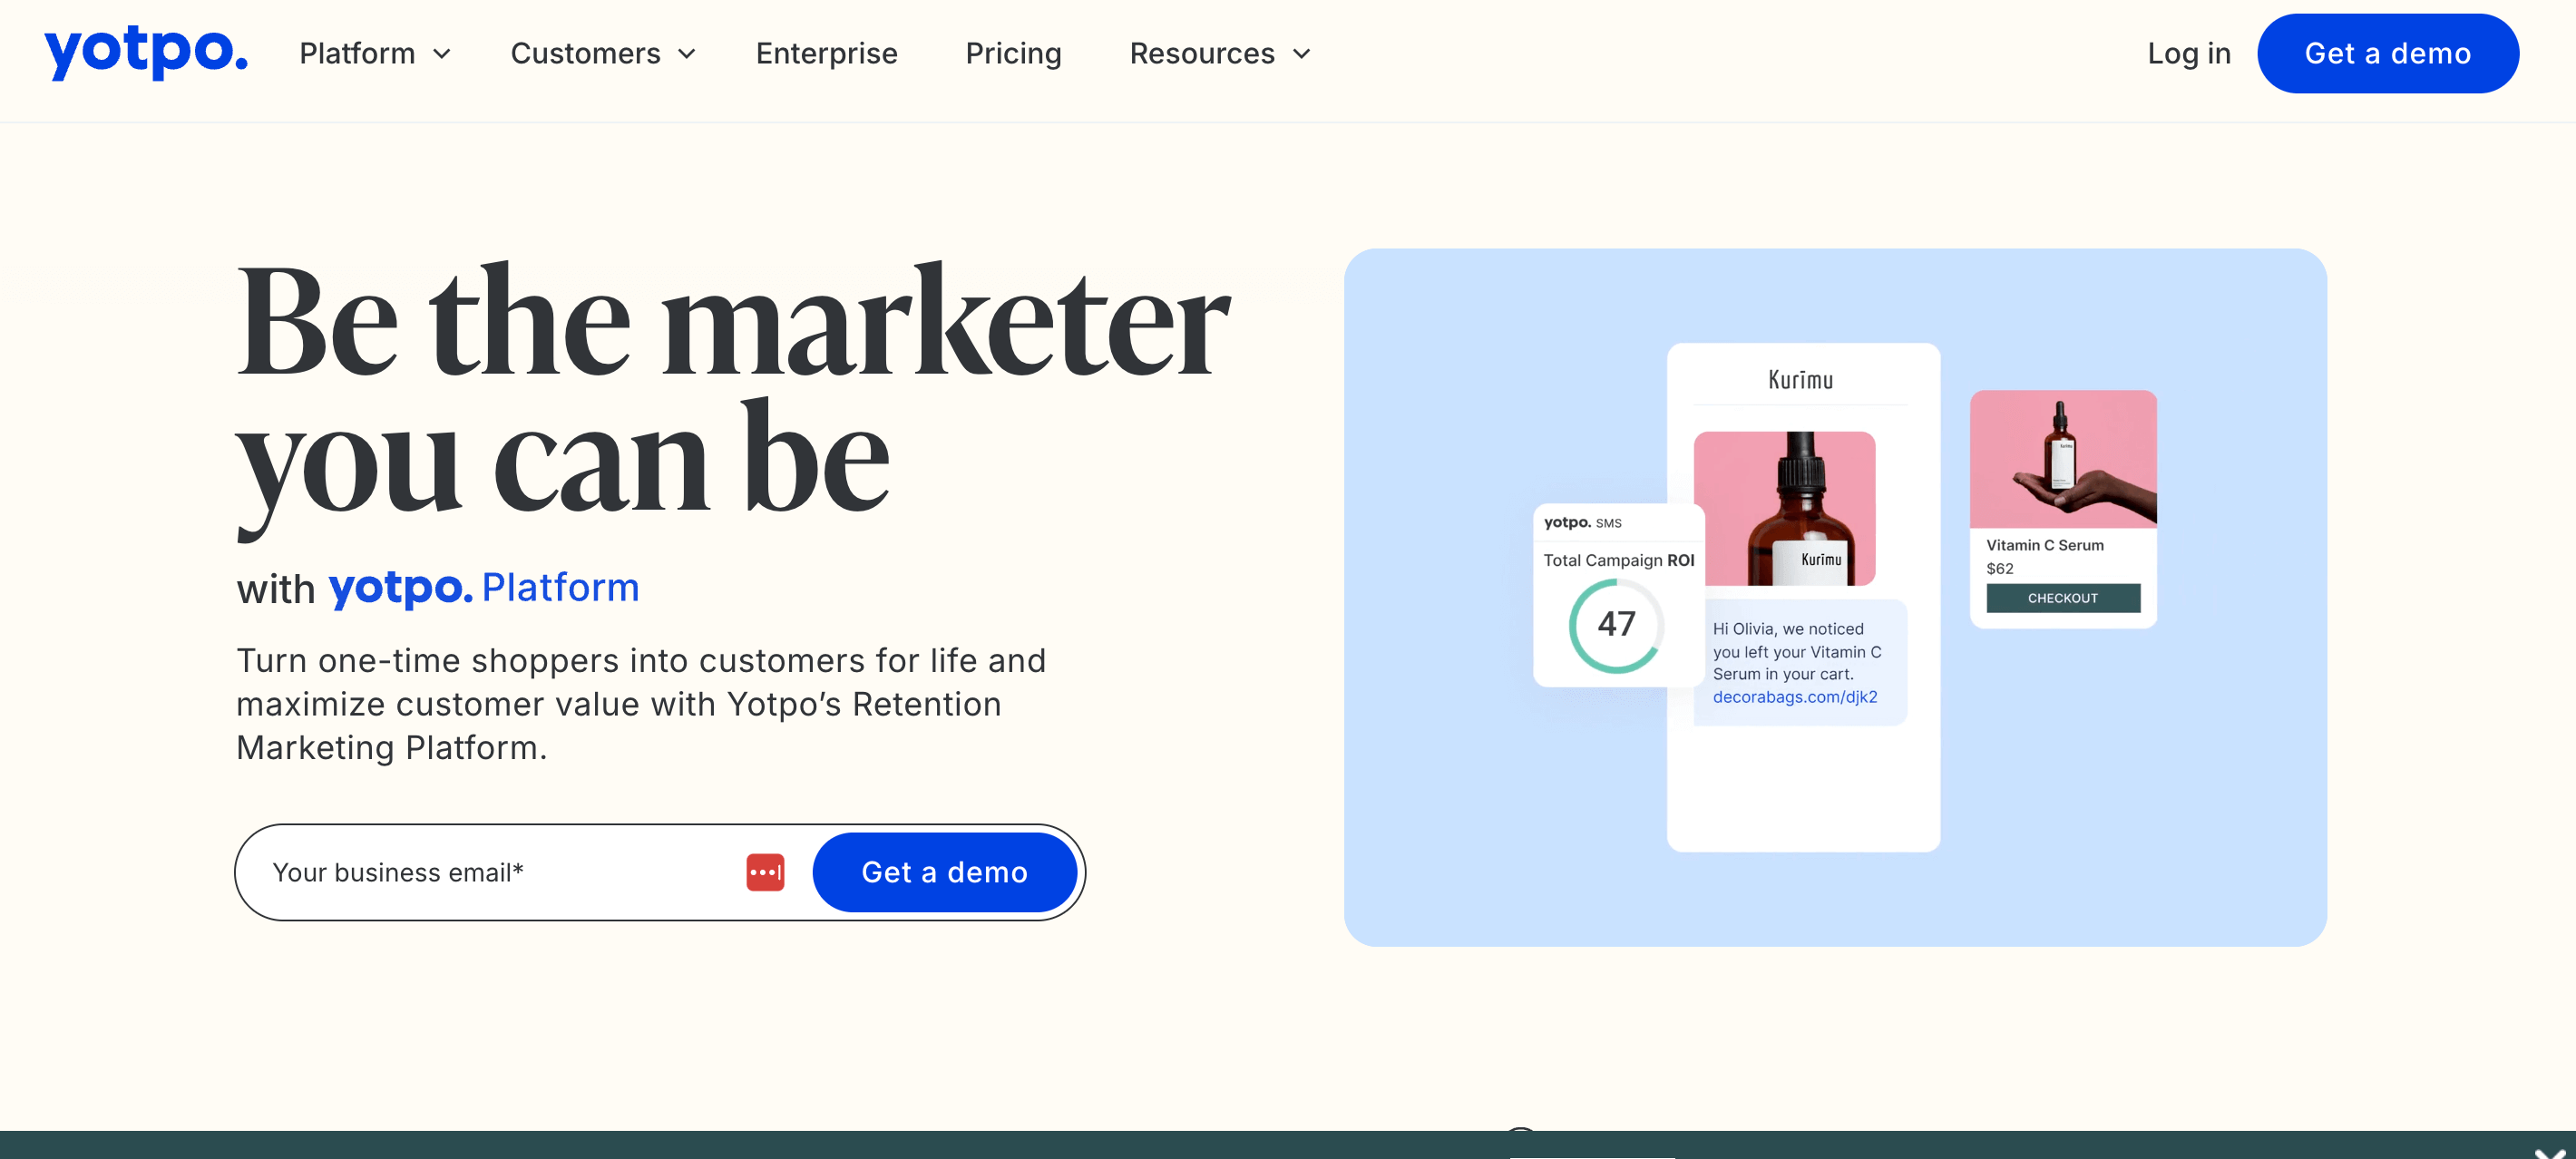Click the header Get a demo button
Viewport: 2576px width, 1159px height.
(2387, 53)
